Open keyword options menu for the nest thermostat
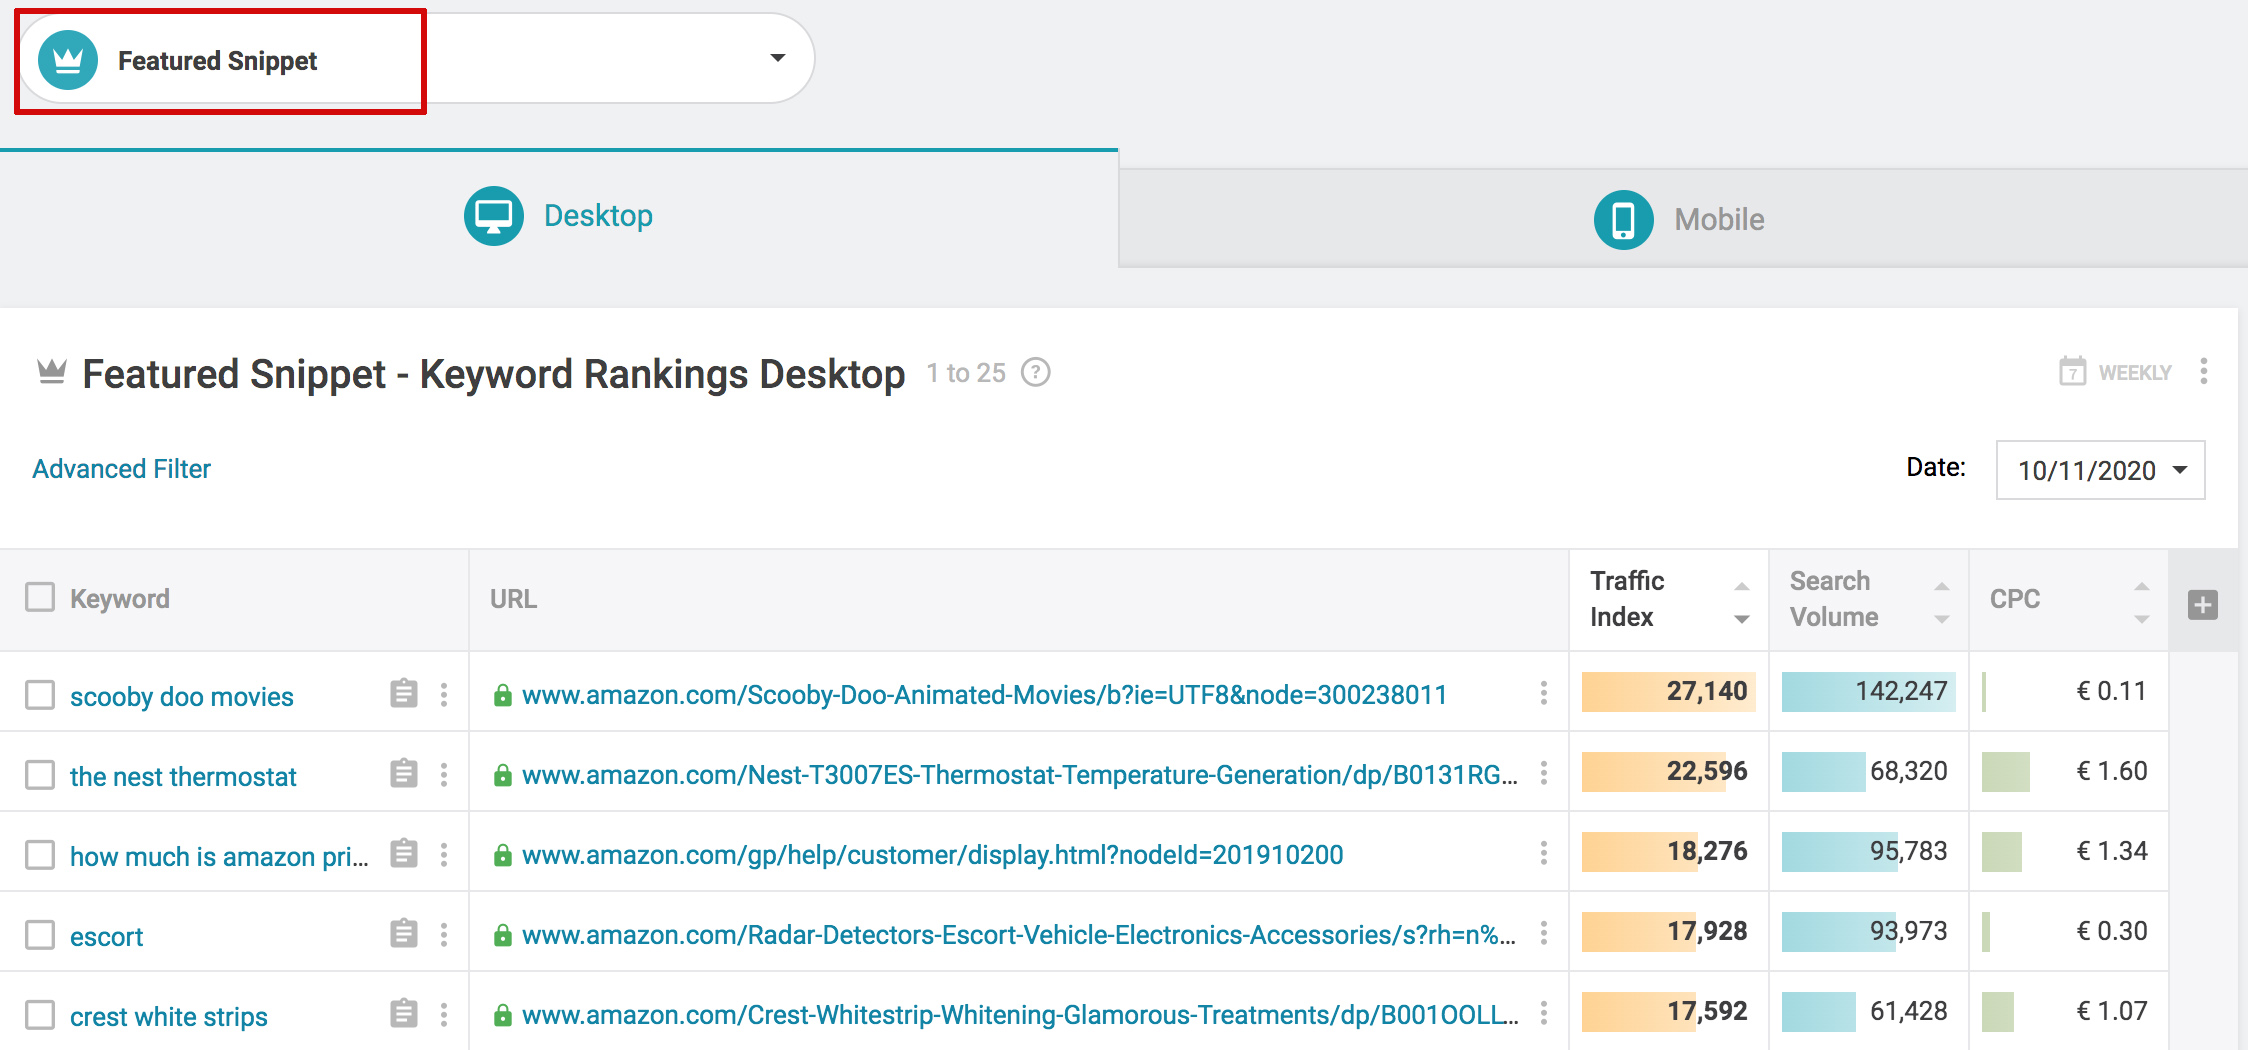The height and width of the screenshot is (1050, 2248). pyautogui.click(x=444, y=774)
